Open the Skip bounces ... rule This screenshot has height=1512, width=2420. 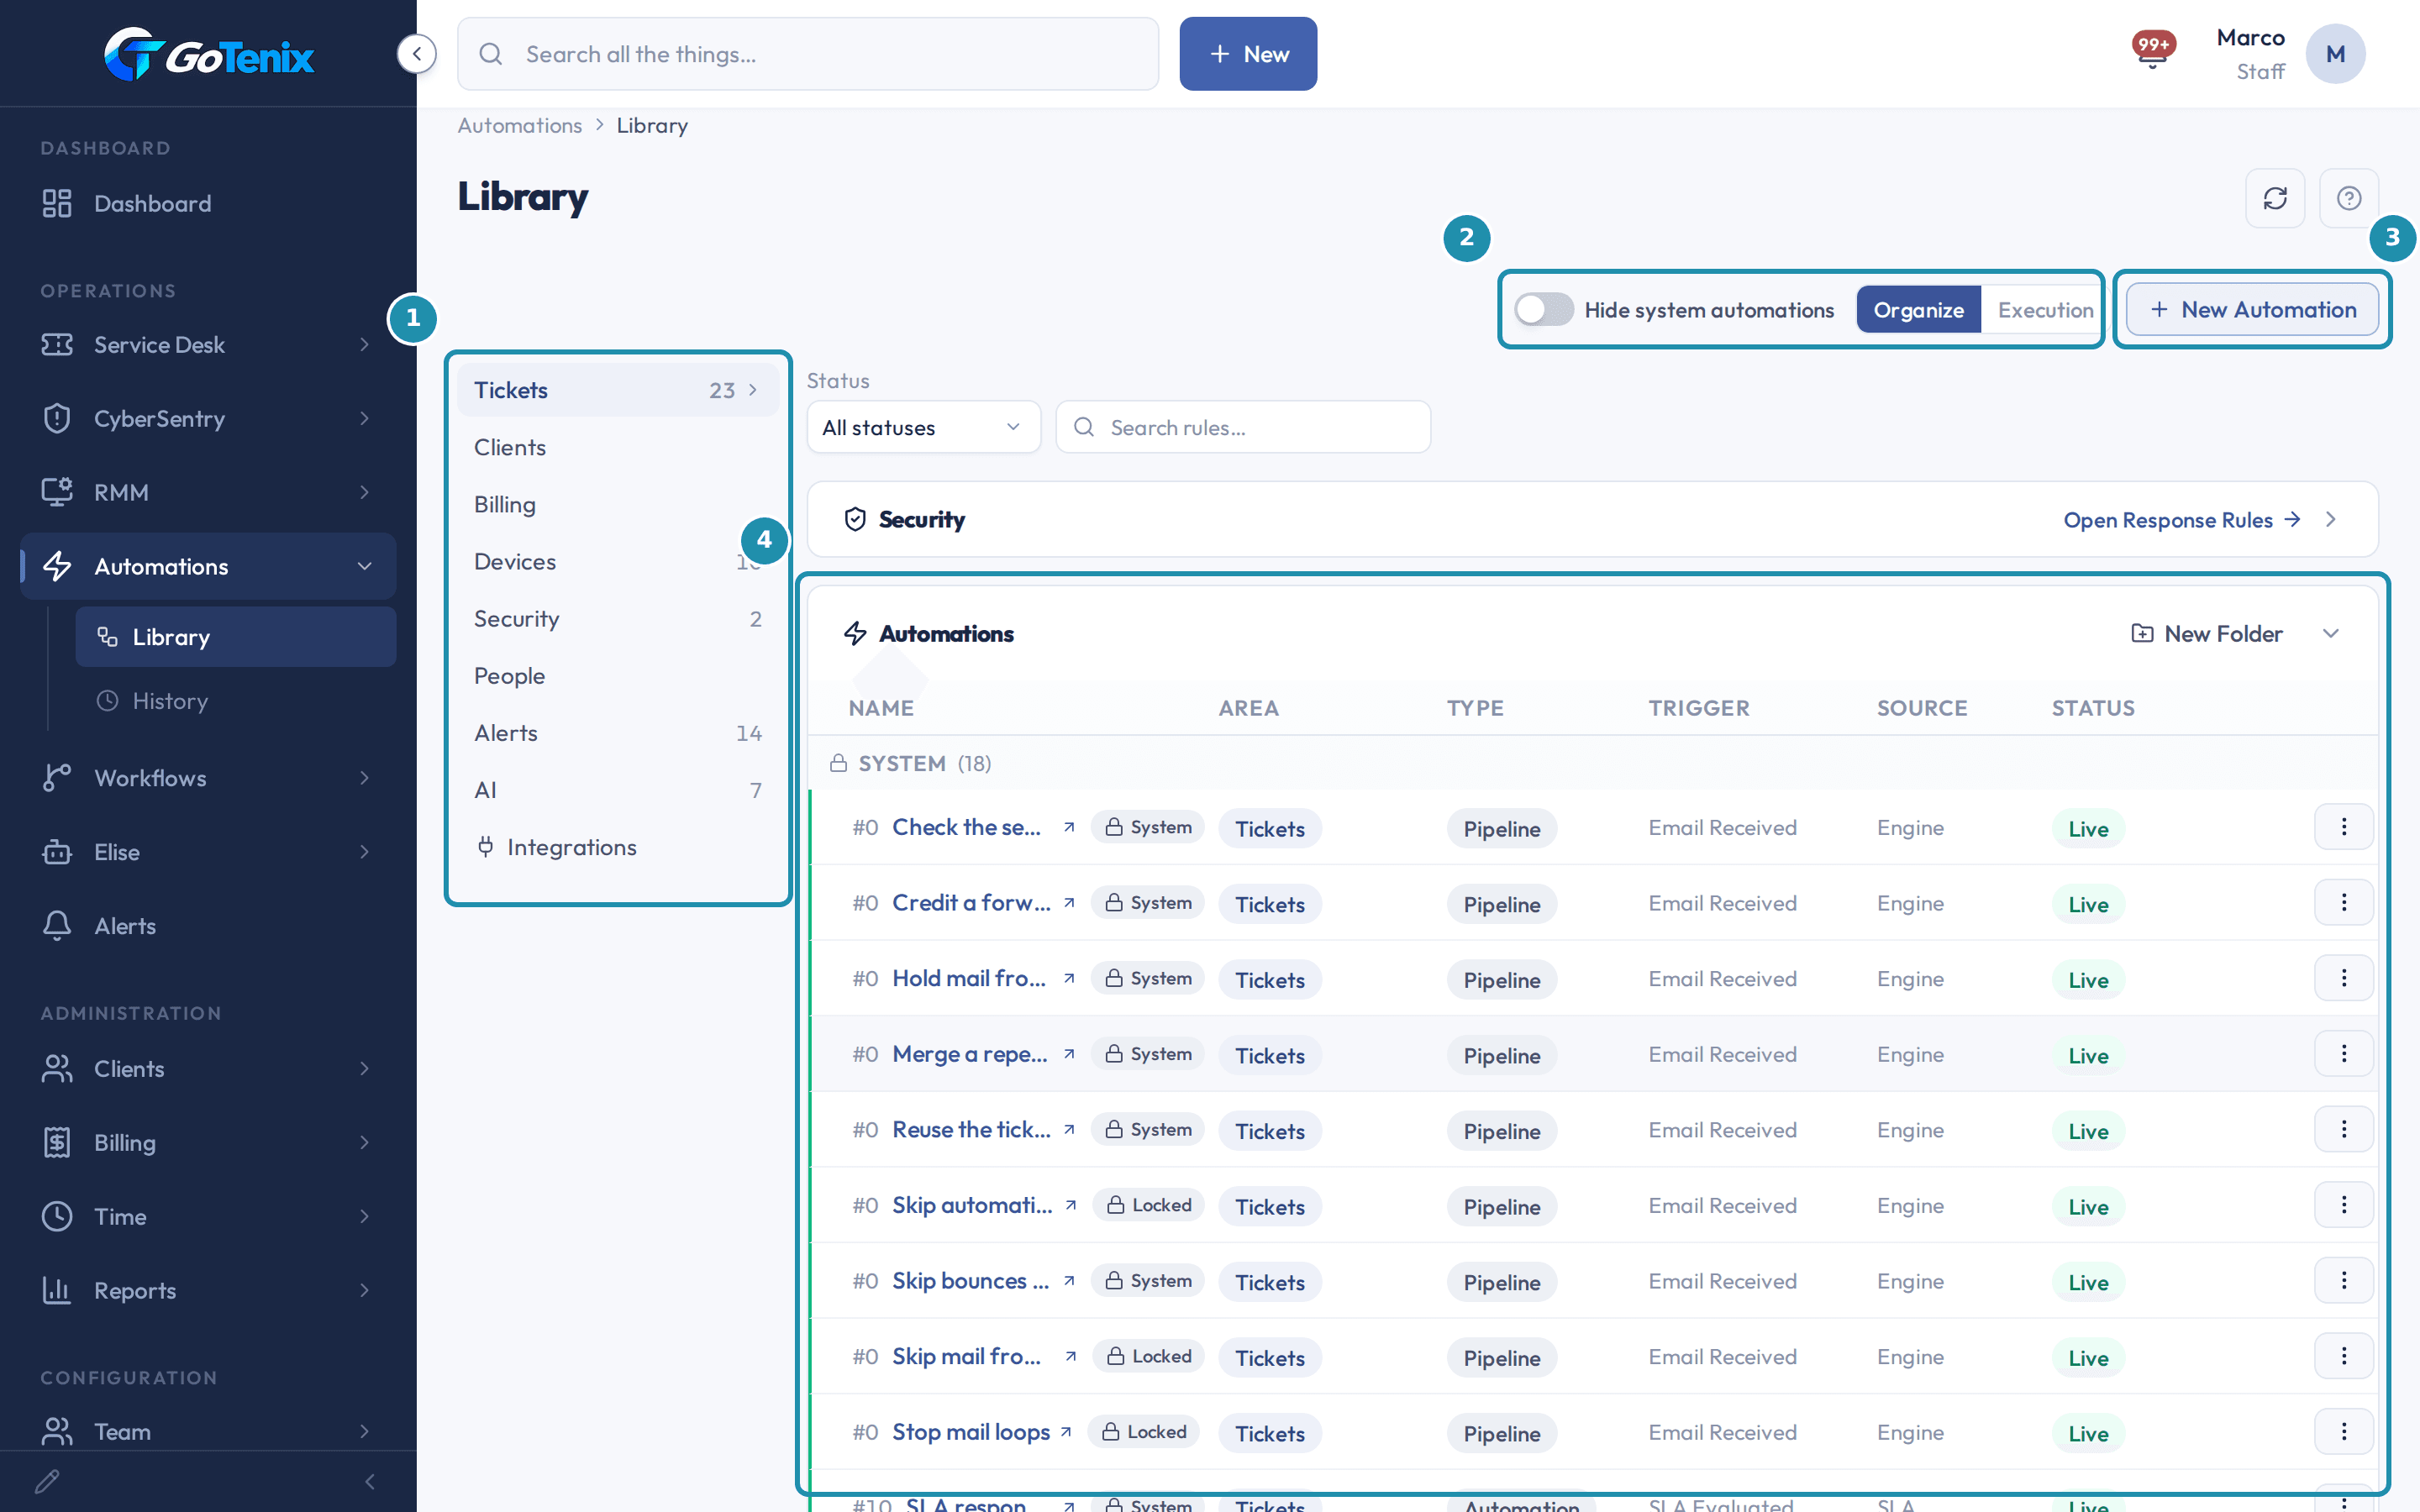click(970, 1281)
